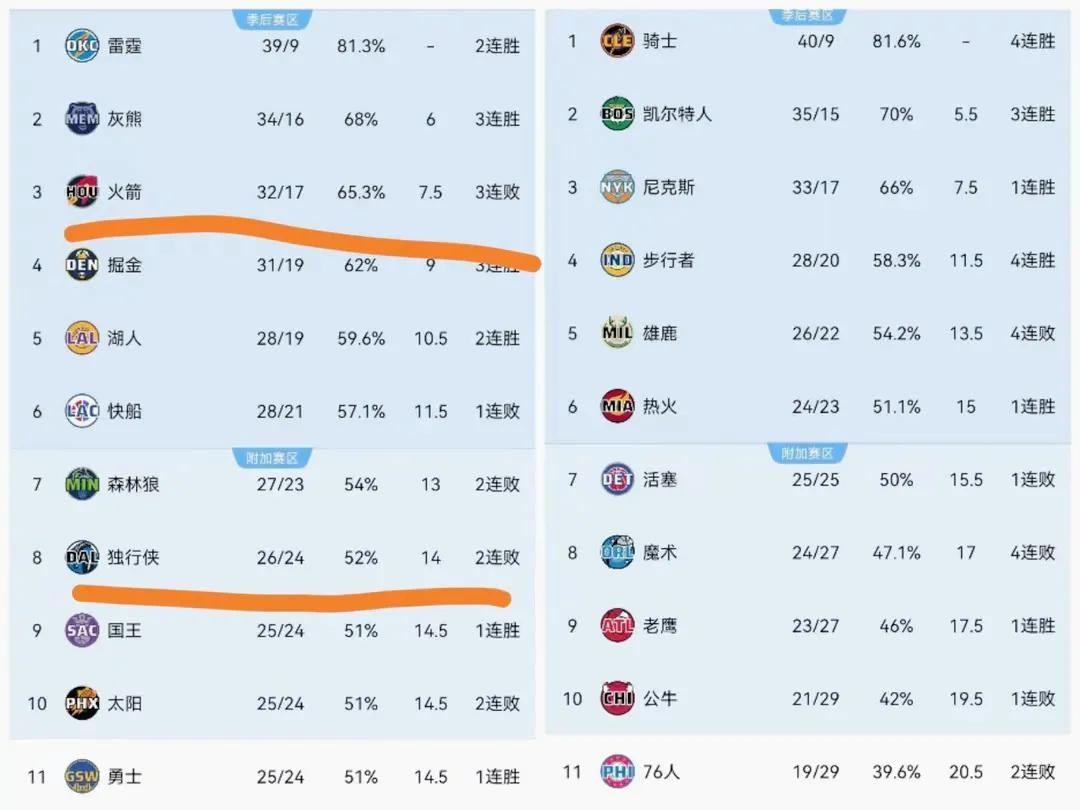This screenshot has height=810, width=1080.
Task: Select the 雄鹿 team name
Action: (660, 333)
